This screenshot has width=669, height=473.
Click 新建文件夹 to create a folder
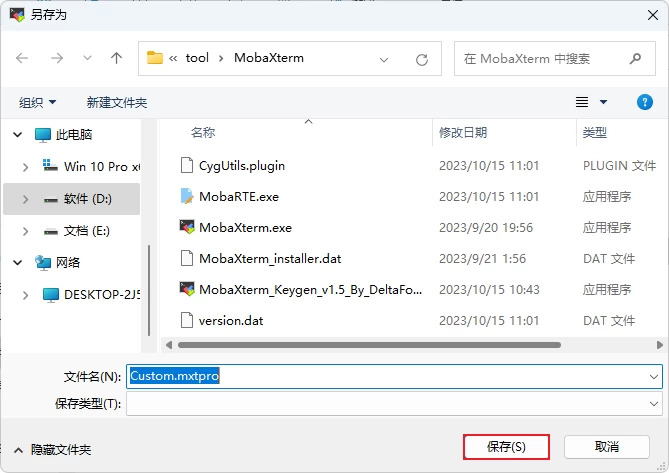pyautogui.click(x=117, y=102)
